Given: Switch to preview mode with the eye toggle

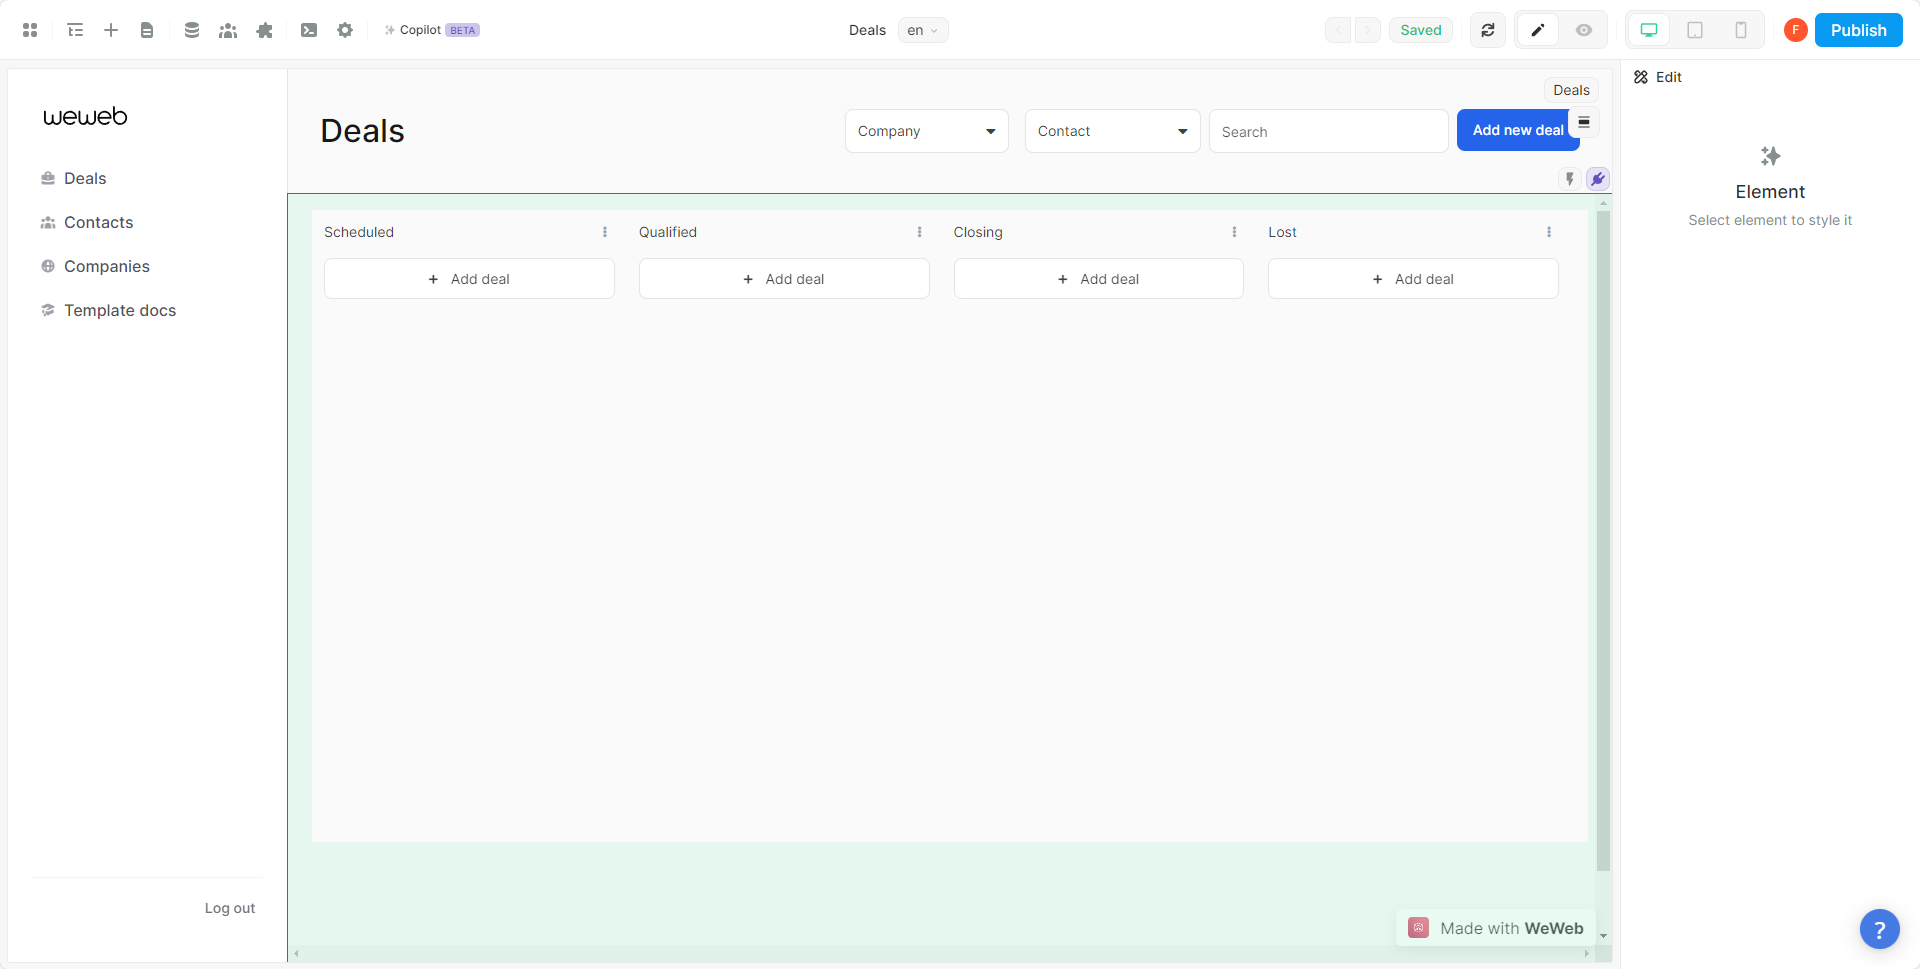Looking at the screenshot, I should 1583,30.
